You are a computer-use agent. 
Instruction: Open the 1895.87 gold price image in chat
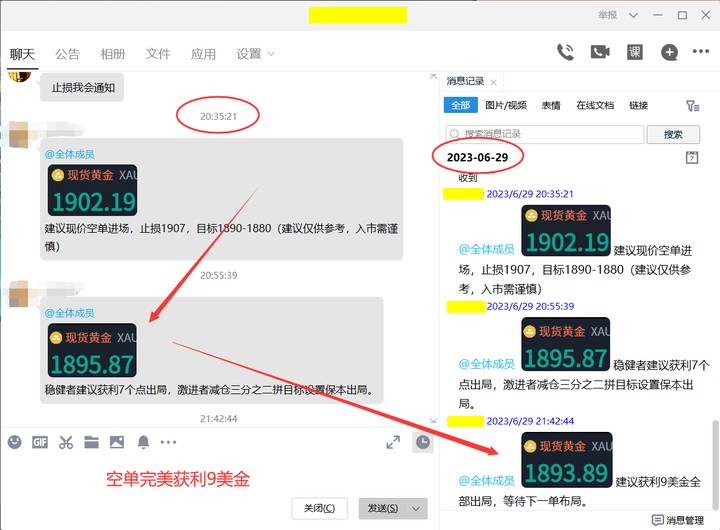(92, 350)
